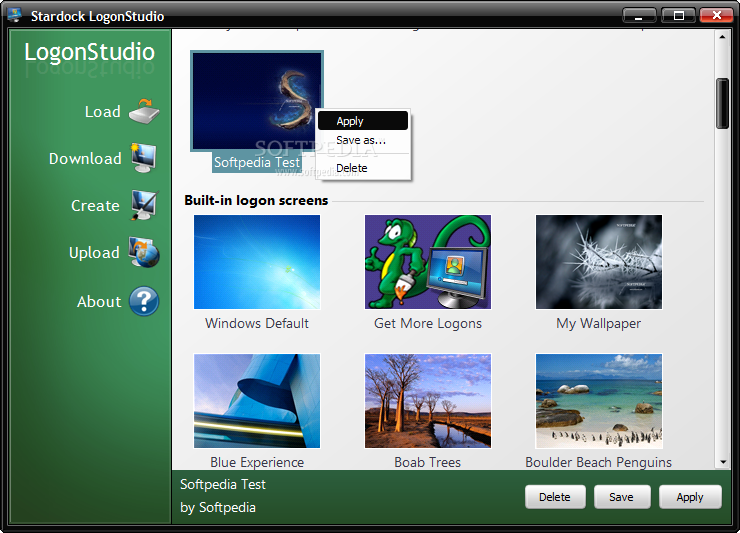Screen dimensions: 740x533
Task: Click the 'Windows Default' caption text
Action: click(257, 323)
